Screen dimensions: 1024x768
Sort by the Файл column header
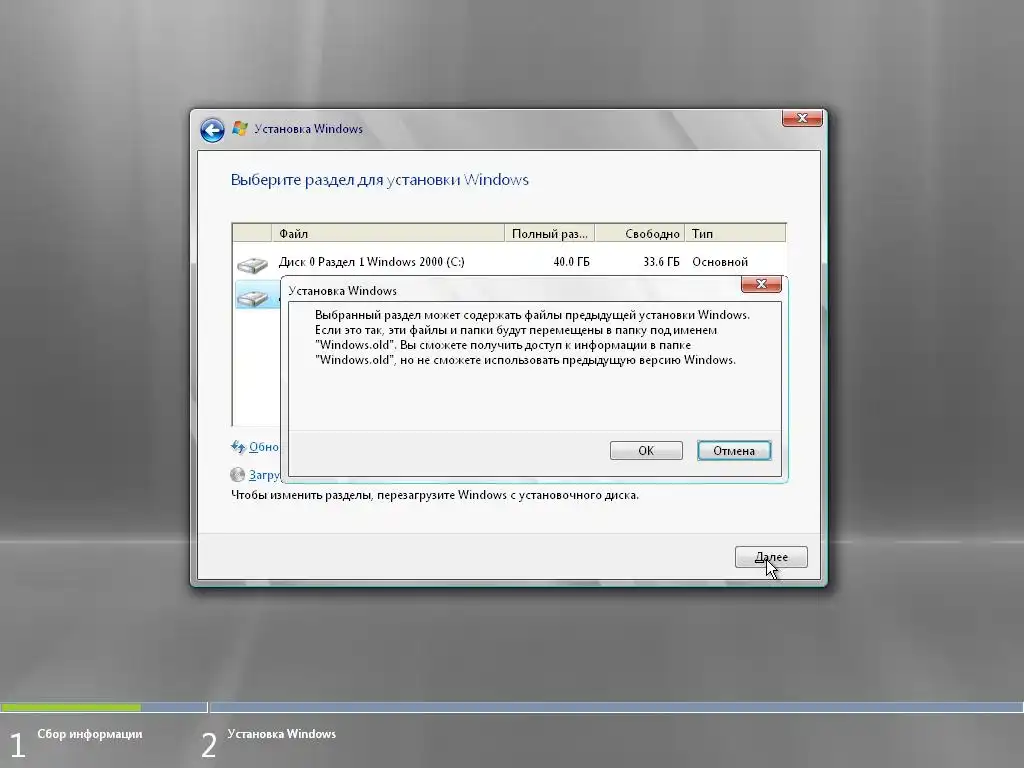388,233
